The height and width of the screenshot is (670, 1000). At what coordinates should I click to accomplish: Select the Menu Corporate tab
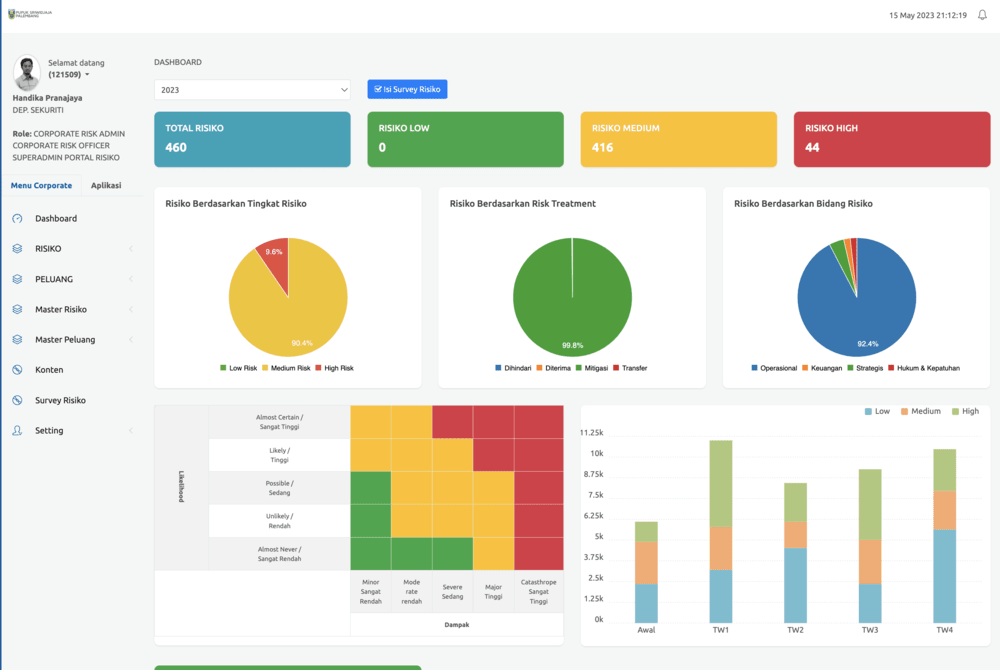click(41, 186)
